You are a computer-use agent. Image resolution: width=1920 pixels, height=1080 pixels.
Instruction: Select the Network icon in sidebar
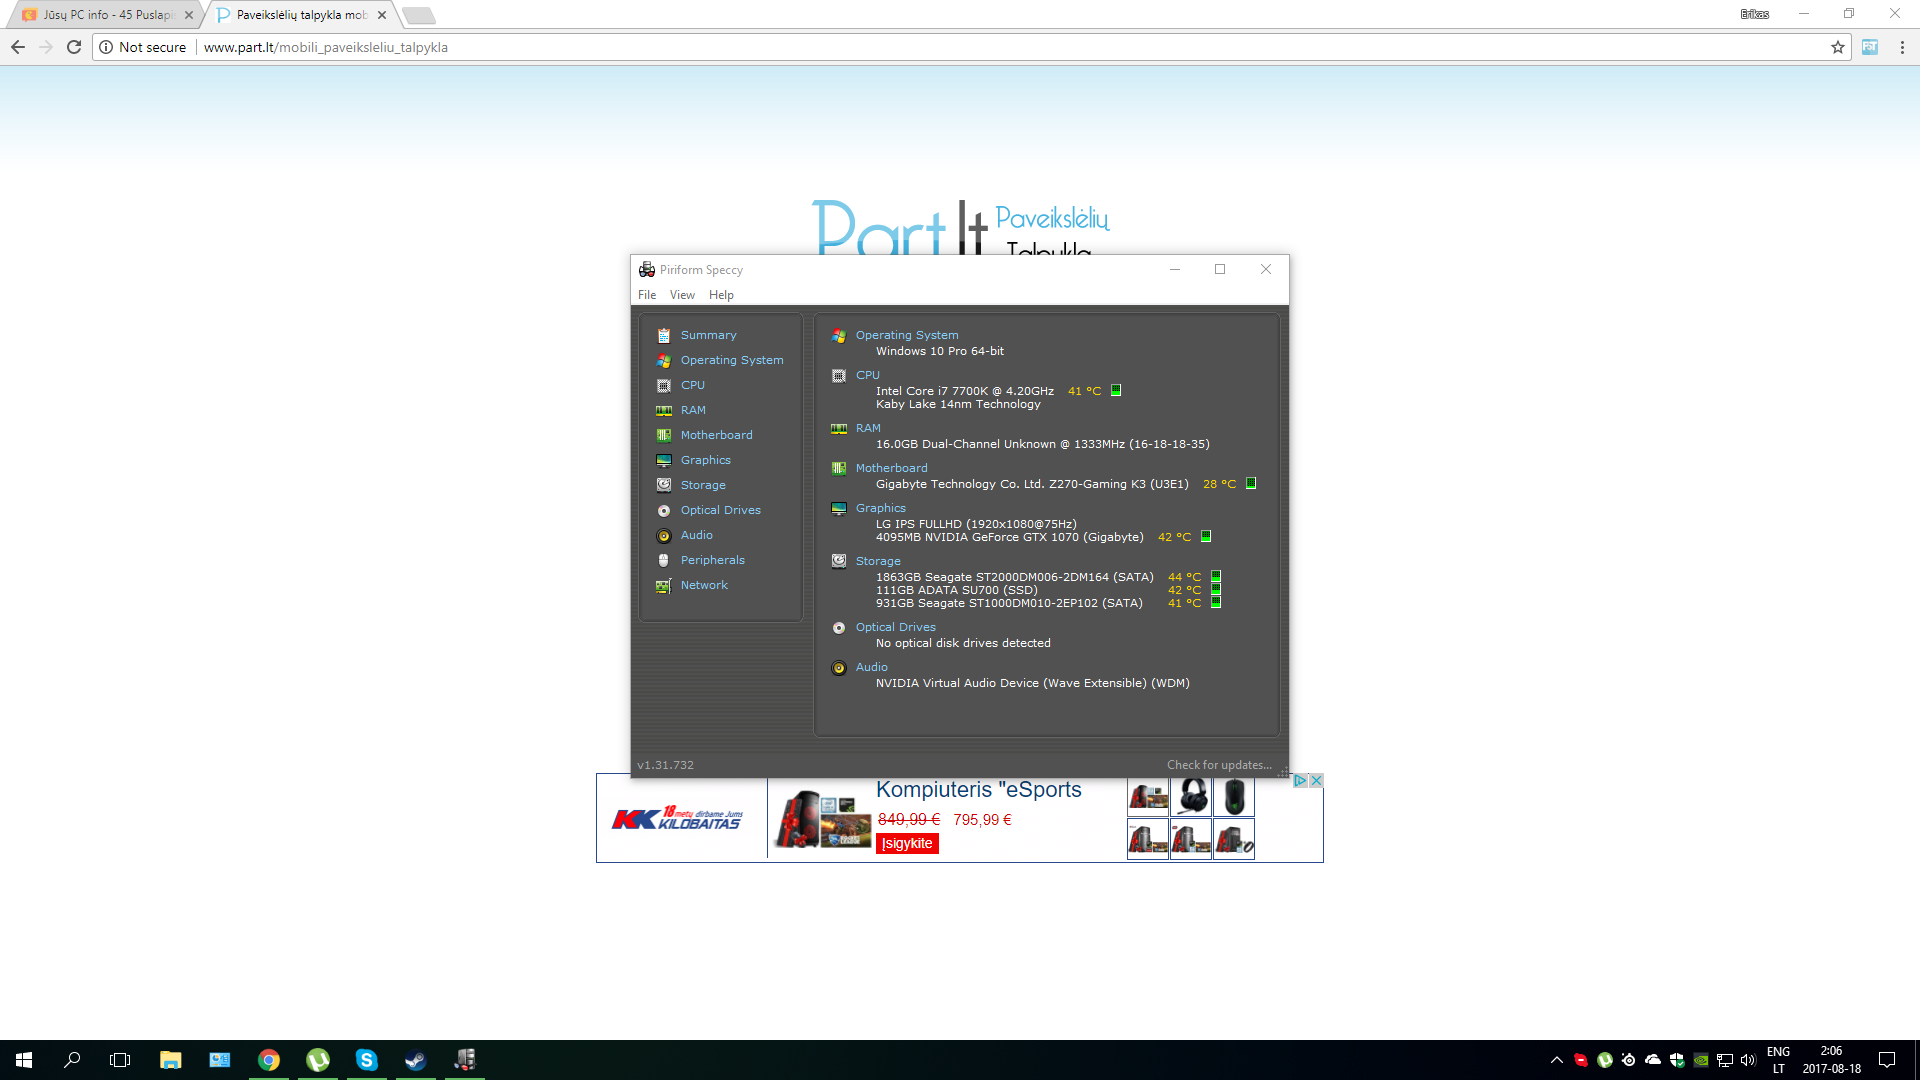point(663,585)
